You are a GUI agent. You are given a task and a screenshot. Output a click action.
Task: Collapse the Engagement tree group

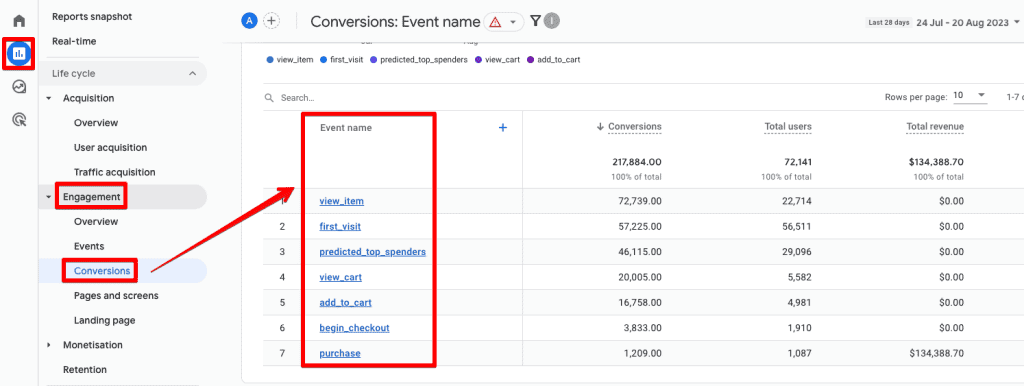coord(48,197)
